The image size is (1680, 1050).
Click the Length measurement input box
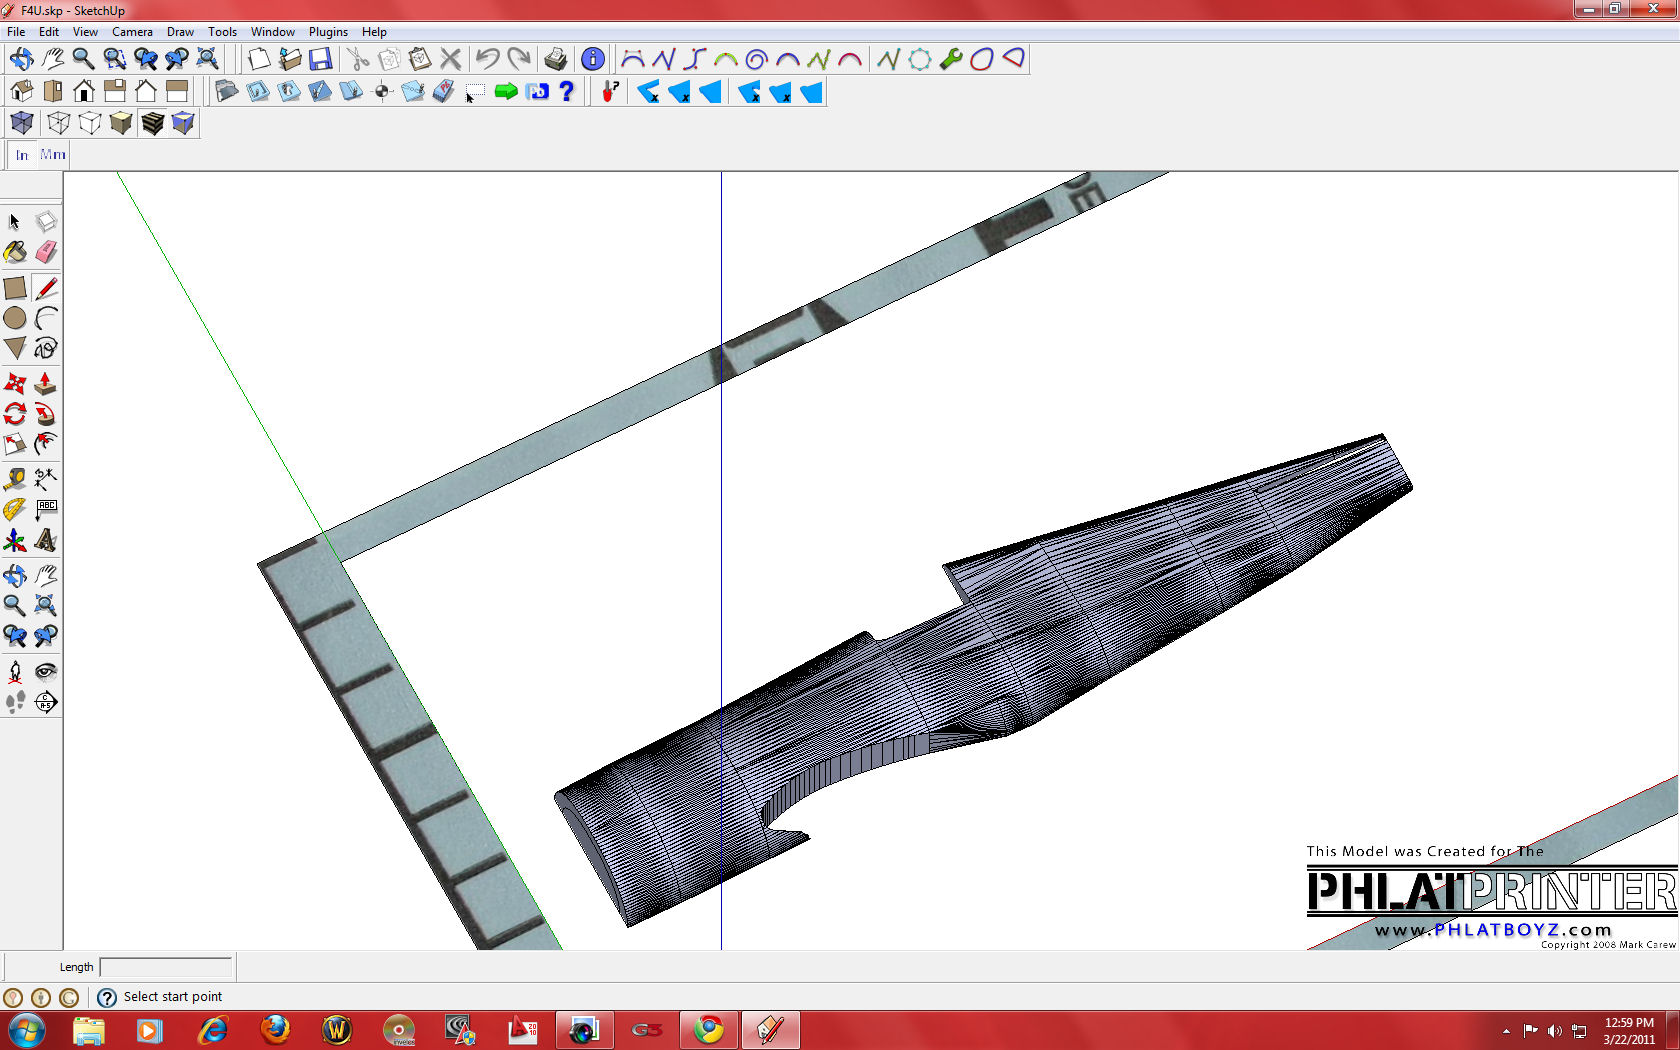tap(166, 967)
